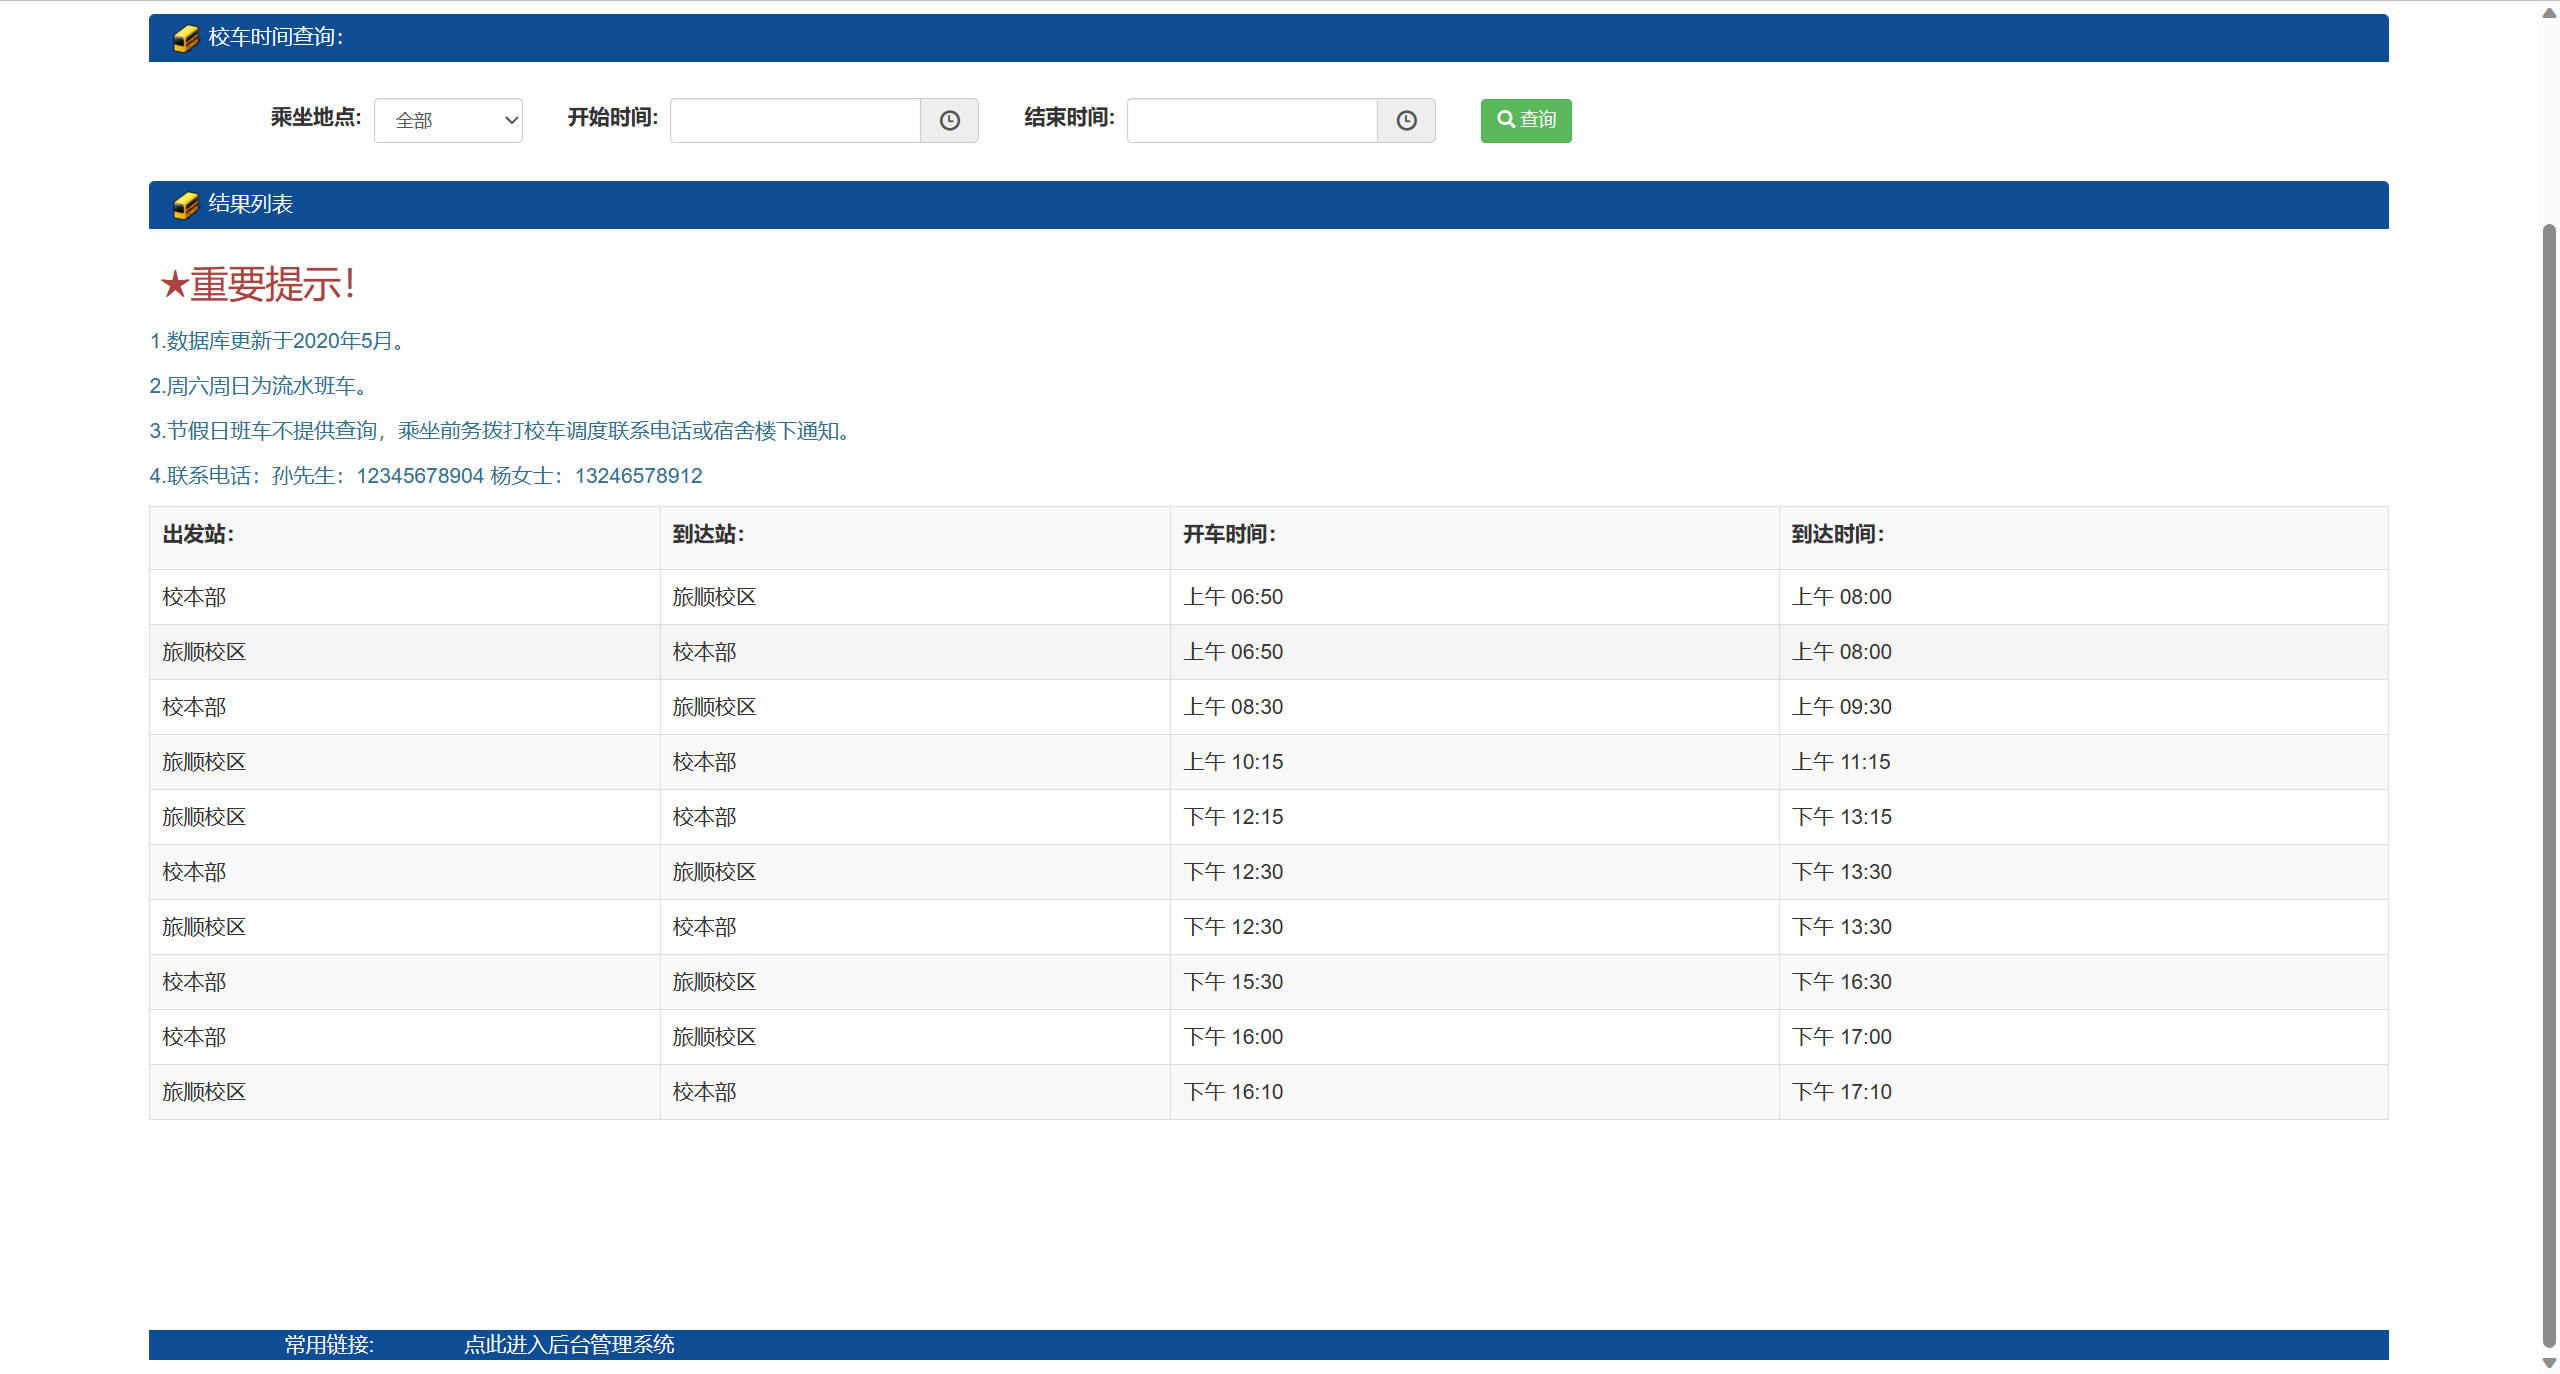The height and width of the screenshot is (1374, 2560).
Task: Click the 出发站 column header
Action: [199, 535]
